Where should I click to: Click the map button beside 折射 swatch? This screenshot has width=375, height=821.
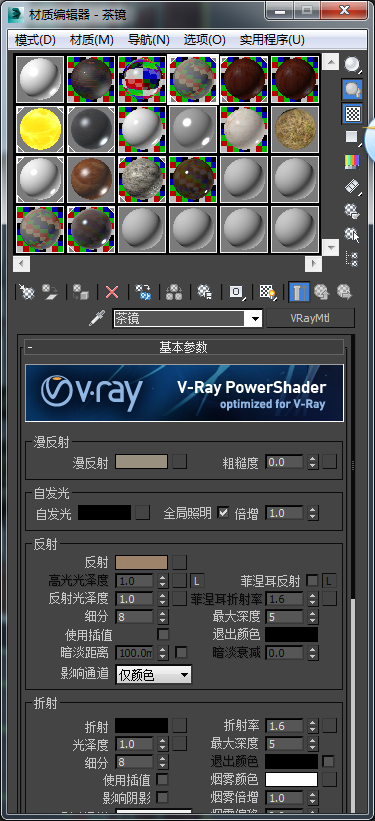tap(180, 725)
